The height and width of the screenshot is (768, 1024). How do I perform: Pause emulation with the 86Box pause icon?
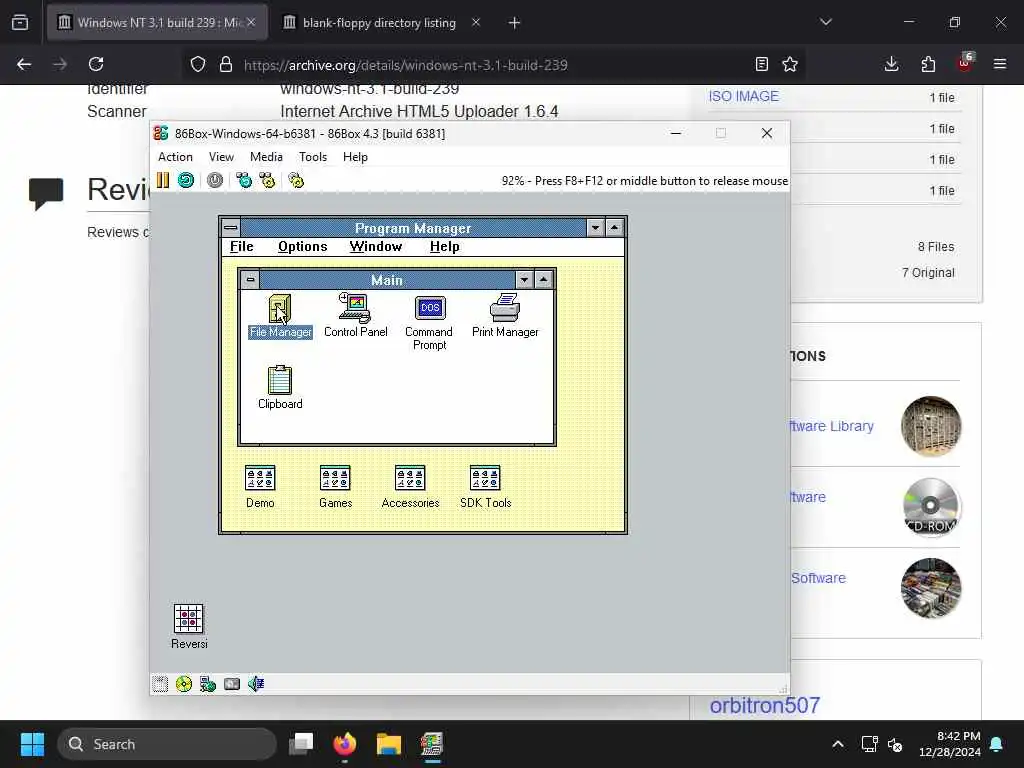(163, 180)
